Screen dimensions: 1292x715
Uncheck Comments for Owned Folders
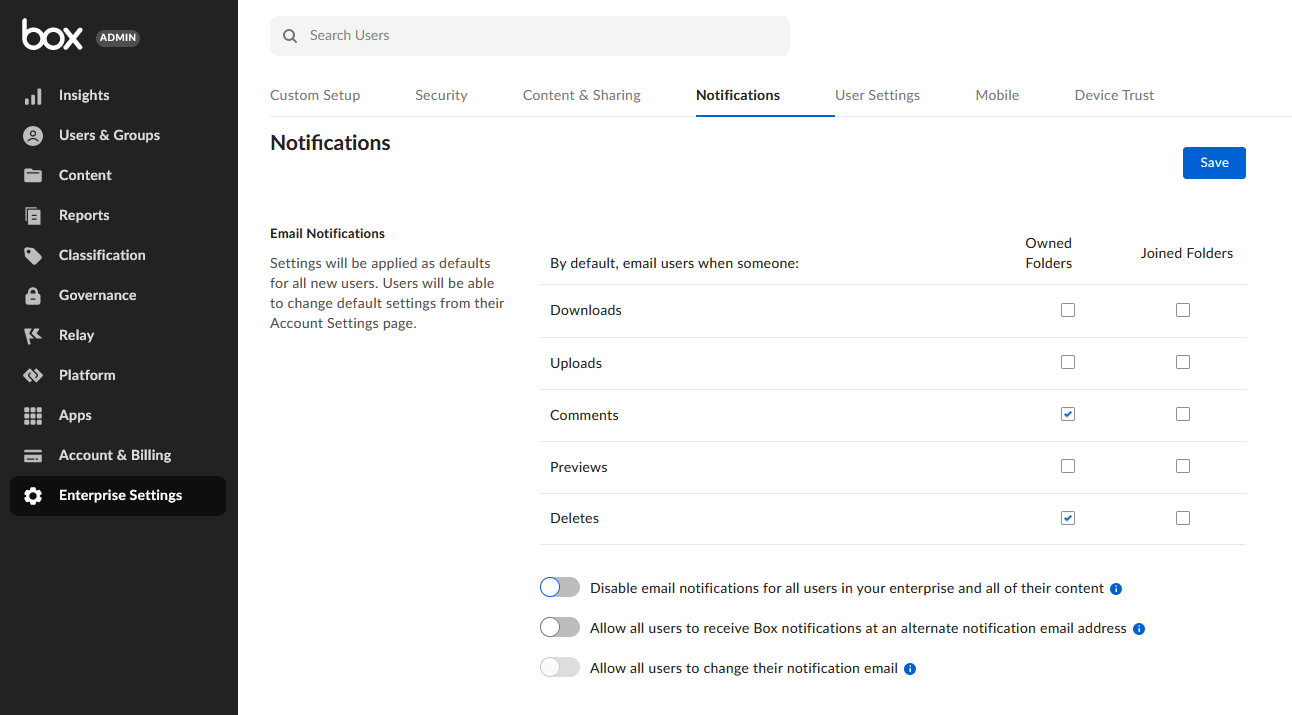tap(1068, 413)
